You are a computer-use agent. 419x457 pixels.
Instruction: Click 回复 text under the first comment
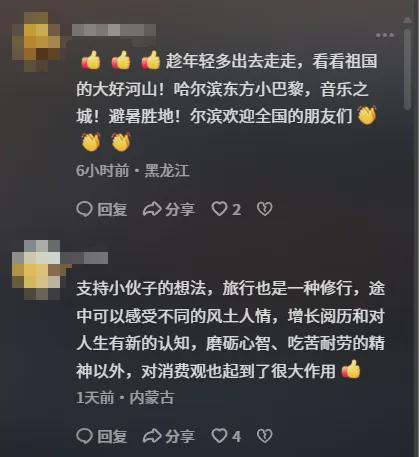(112, 210)
